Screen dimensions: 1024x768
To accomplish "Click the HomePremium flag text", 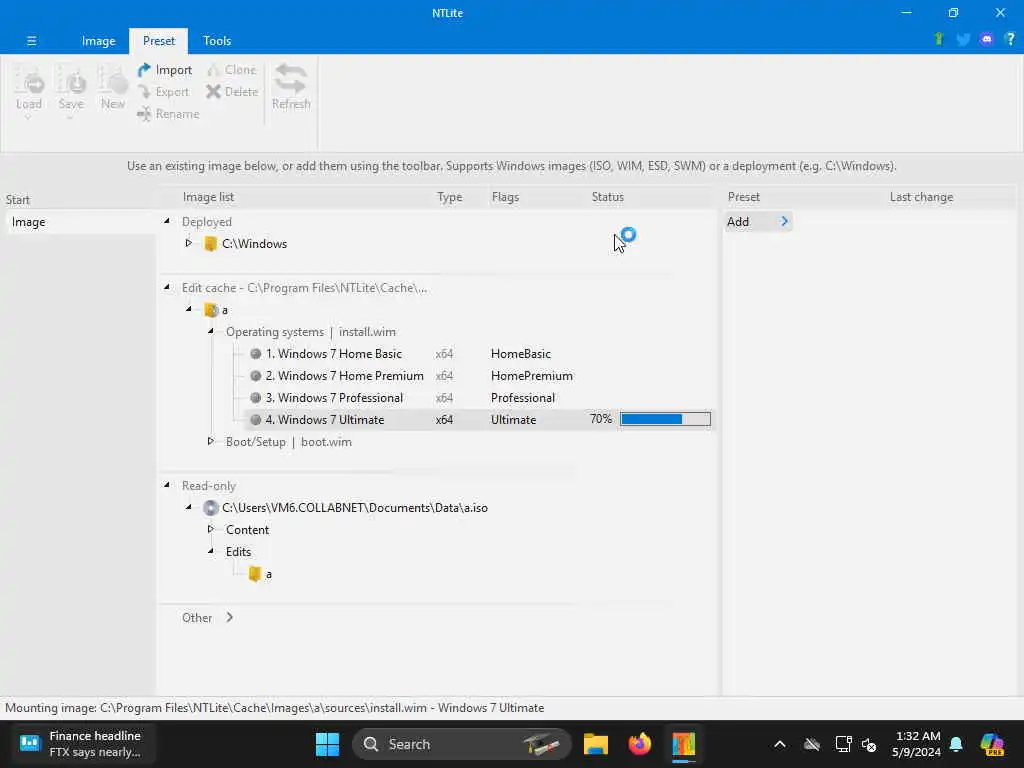I will pos(532,376).
